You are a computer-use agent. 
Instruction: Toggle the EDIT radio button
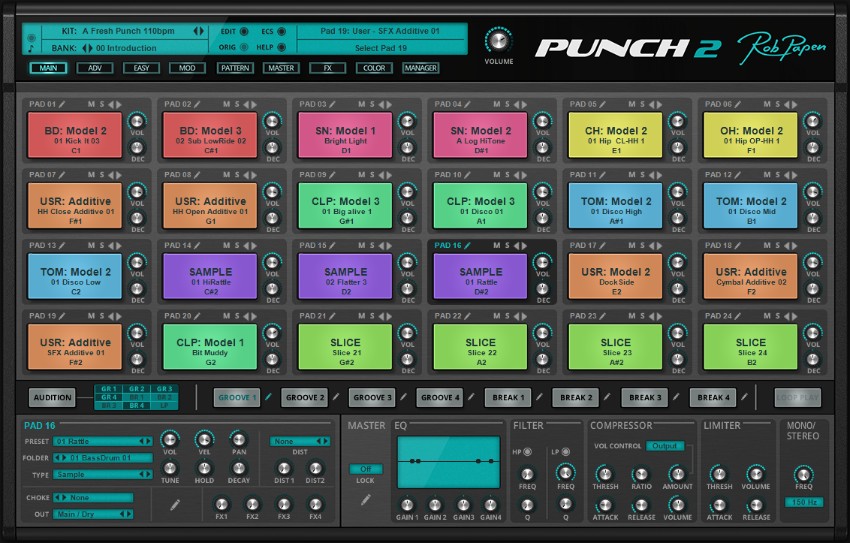tap(244, 31)
